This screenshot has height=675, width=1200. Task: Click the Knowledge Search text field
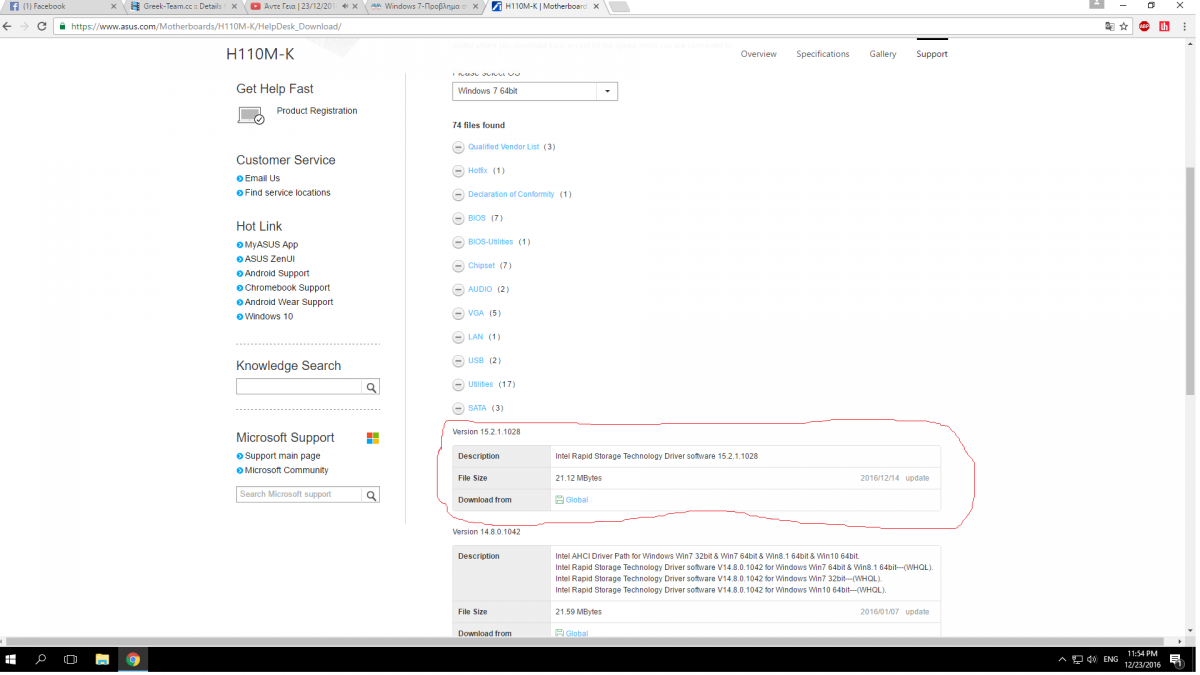(x=299, y=387)
